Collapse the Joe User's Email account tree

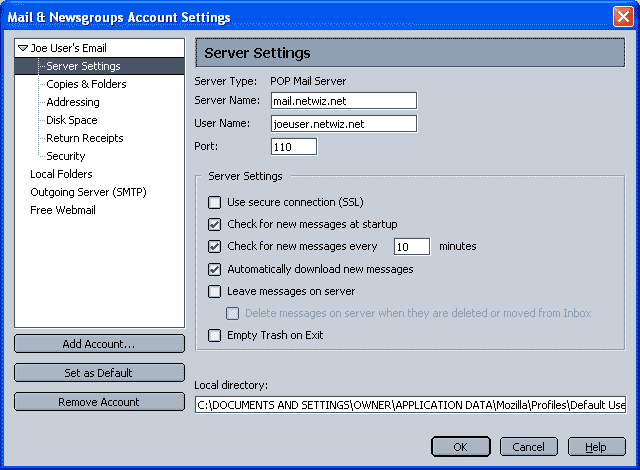pyautogui.click(x=23, y=48)
